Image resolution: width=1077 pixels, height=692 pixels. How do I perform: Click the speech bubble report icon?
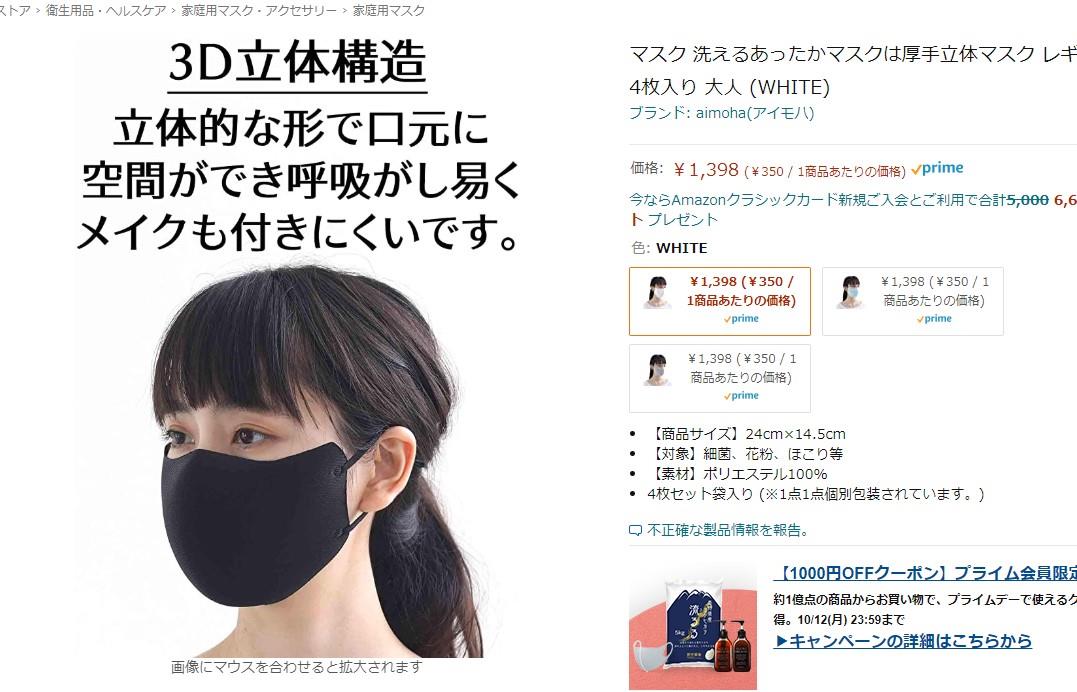[635, 531]
